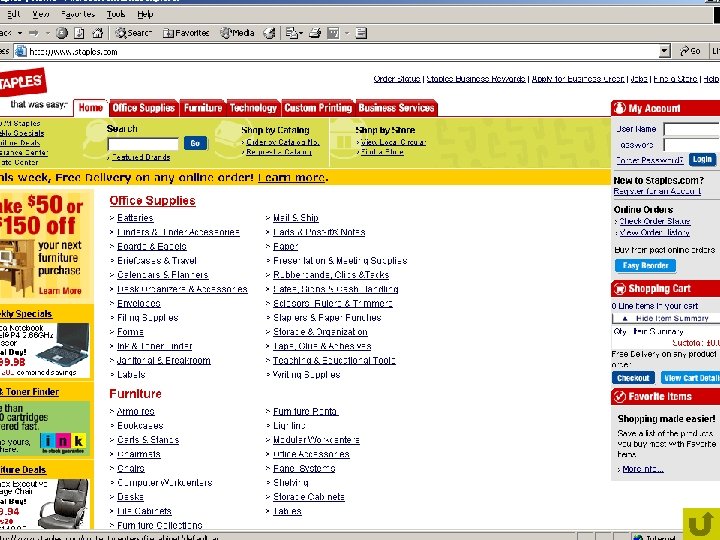
Task: Click the Stop loading icon
Action: (62, 33)
